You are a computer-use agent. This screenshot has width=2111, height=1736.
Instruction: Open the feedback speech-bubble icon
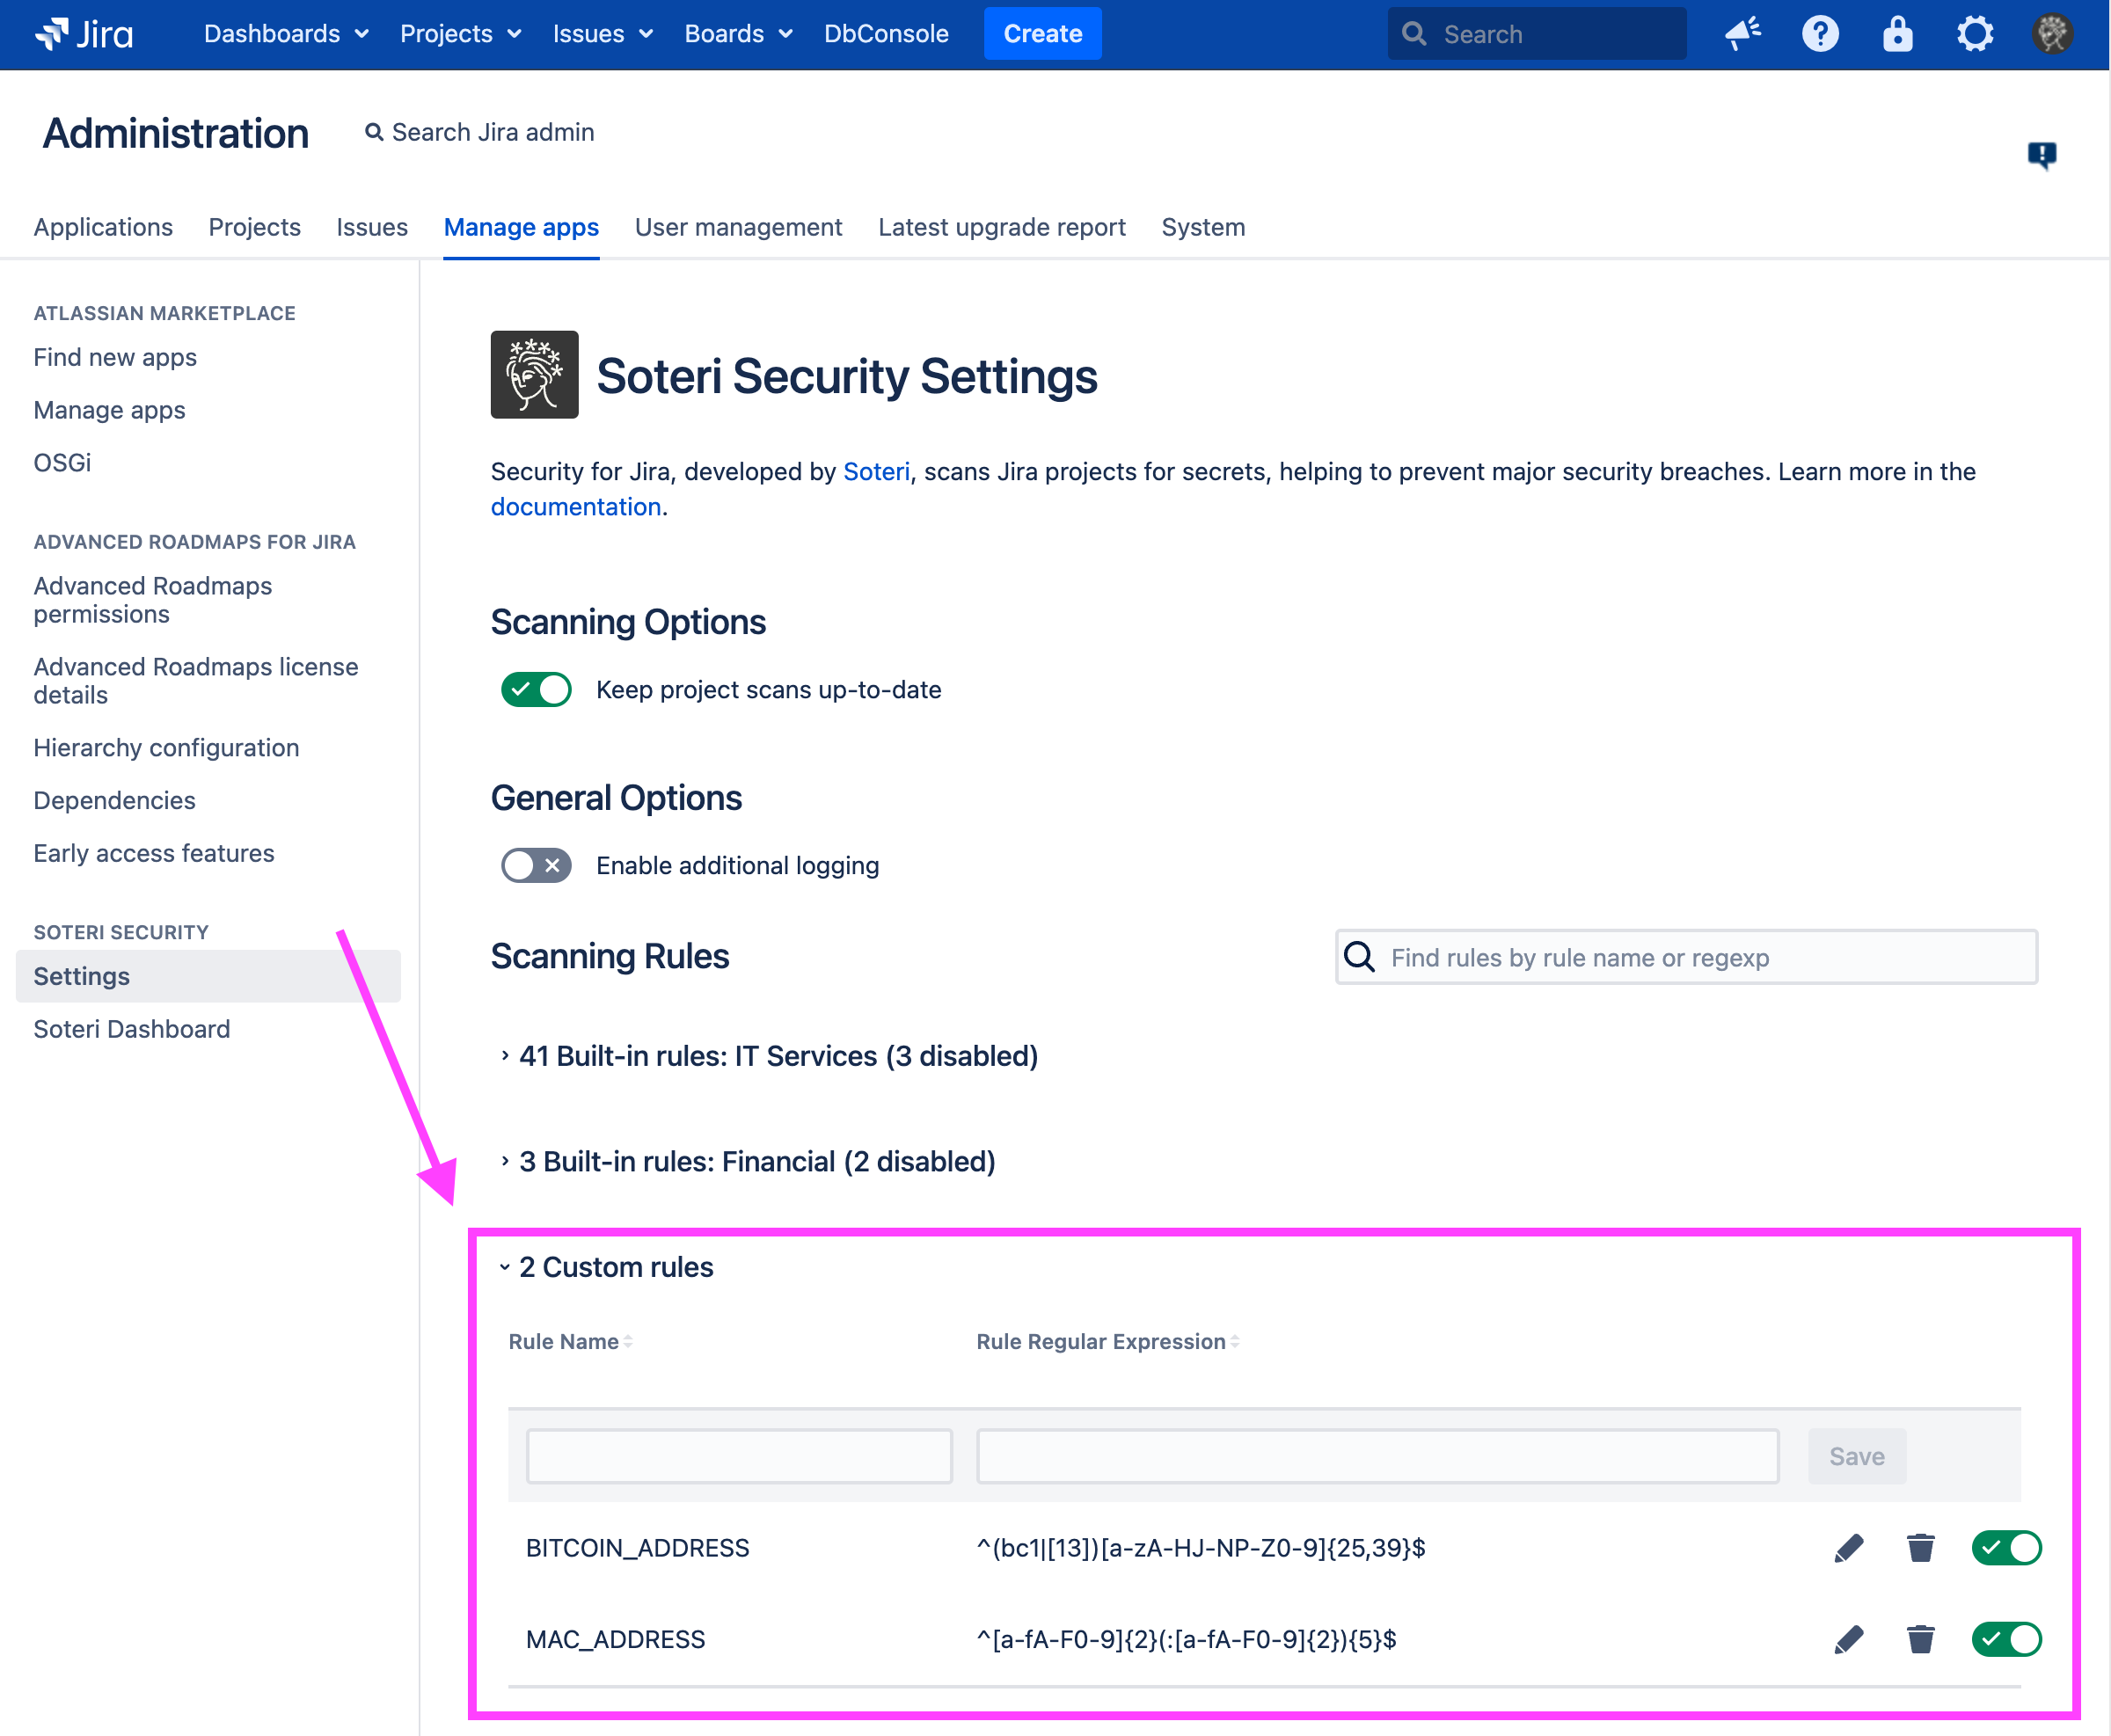(2042, 155)
